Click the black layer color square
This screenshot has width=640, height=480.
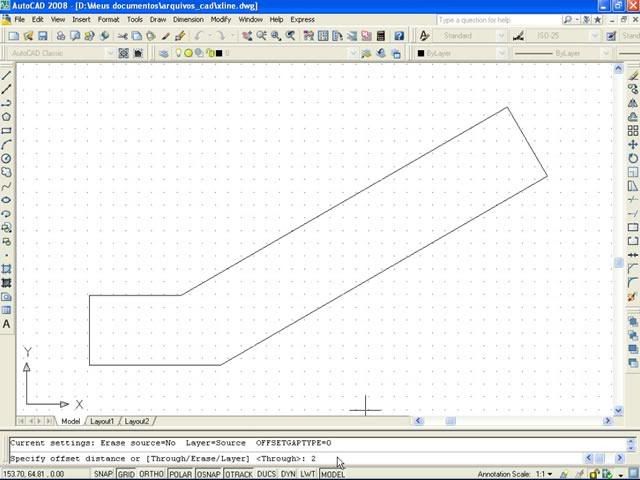pos(219,53)
